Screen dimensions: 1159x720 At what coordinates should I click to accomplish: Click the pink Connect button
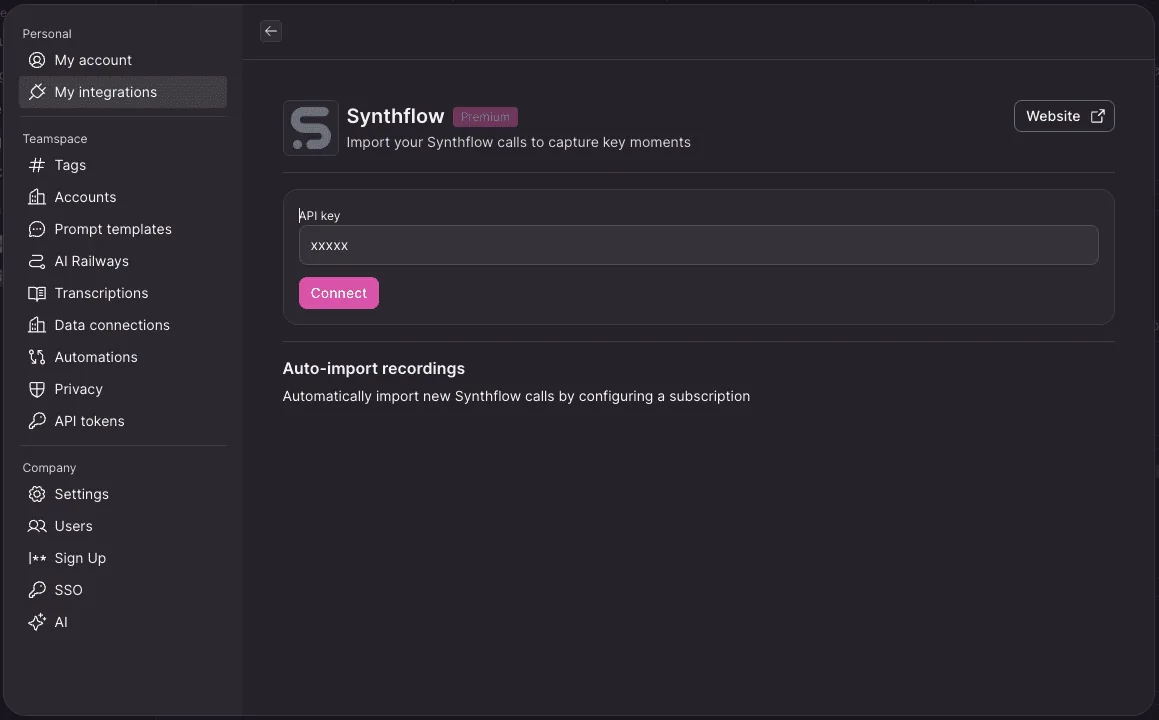tap(339, 293)
